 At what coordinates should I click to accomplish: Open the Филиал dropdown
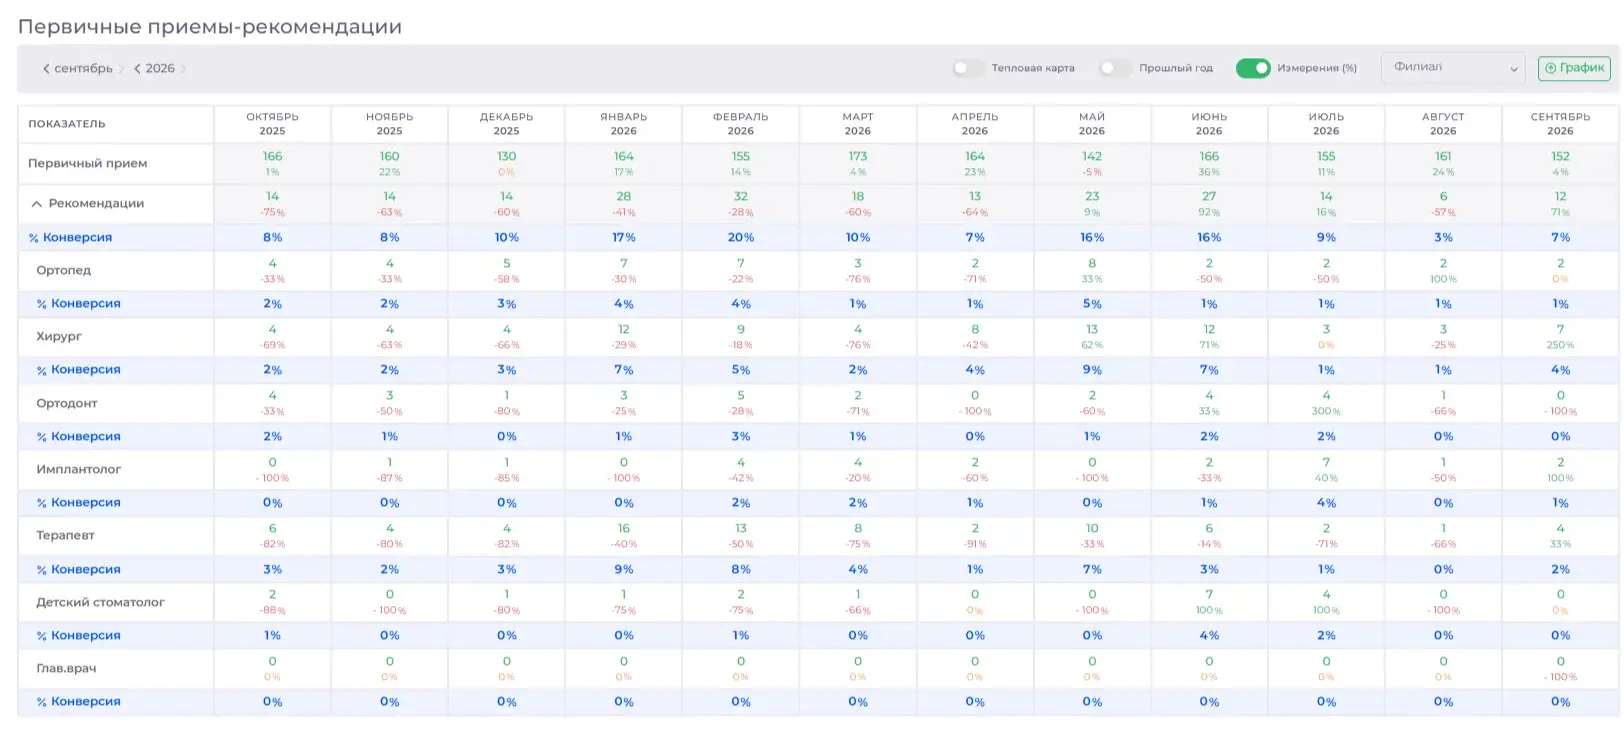[1453, 68]
